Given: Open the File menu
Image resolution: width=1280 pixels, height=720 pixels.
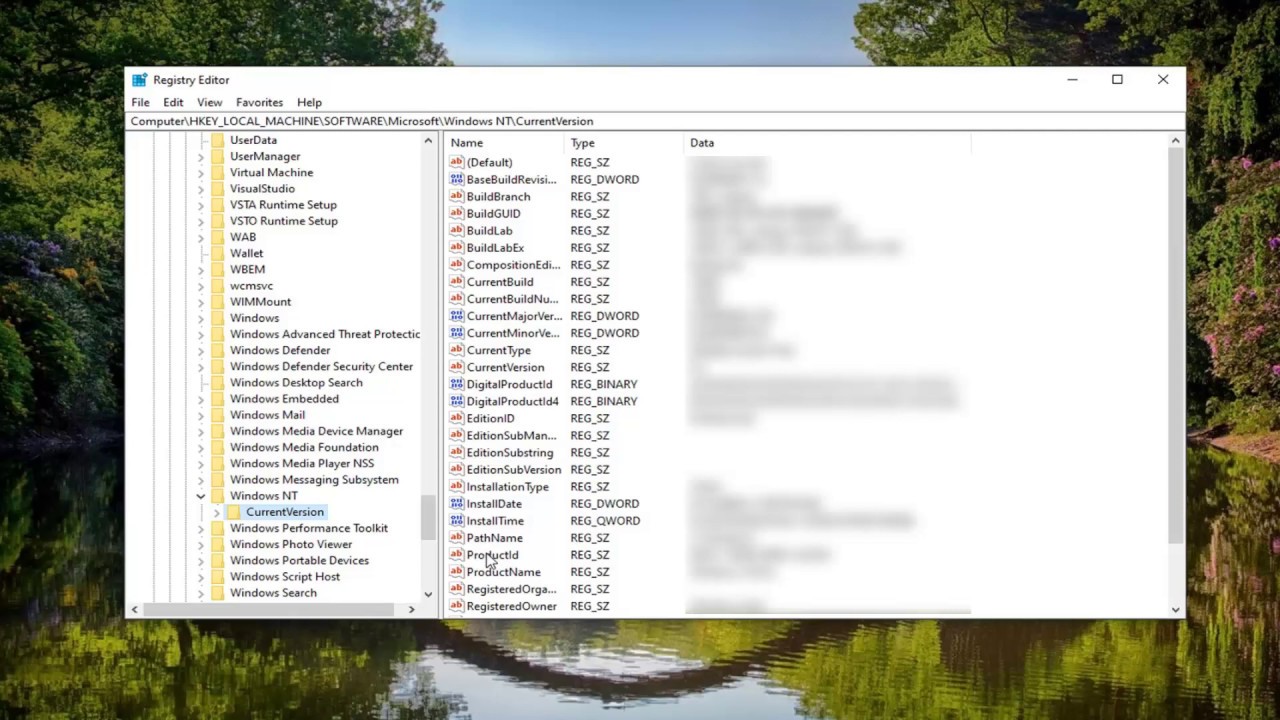Looking at the screenshot, I should pos(140,102).
